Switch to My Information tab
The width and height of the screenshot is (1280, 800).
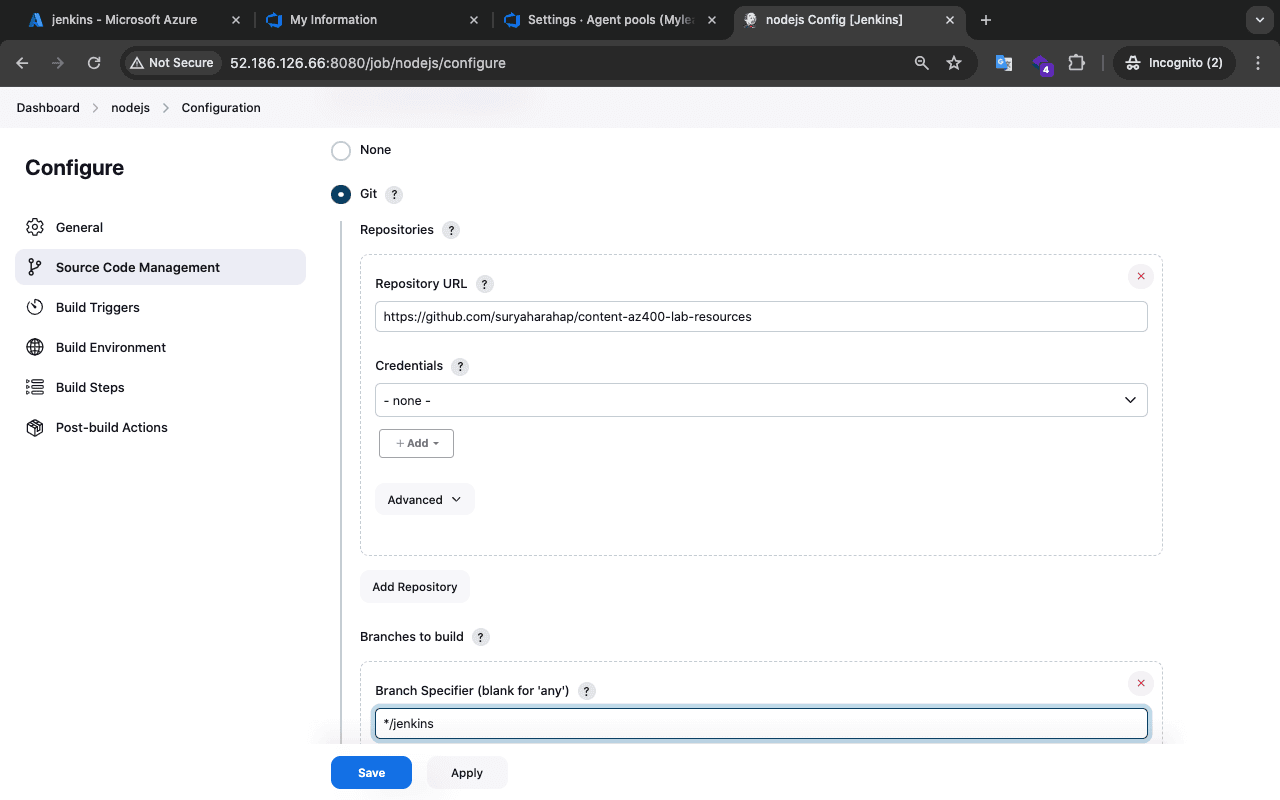point(370,20)
